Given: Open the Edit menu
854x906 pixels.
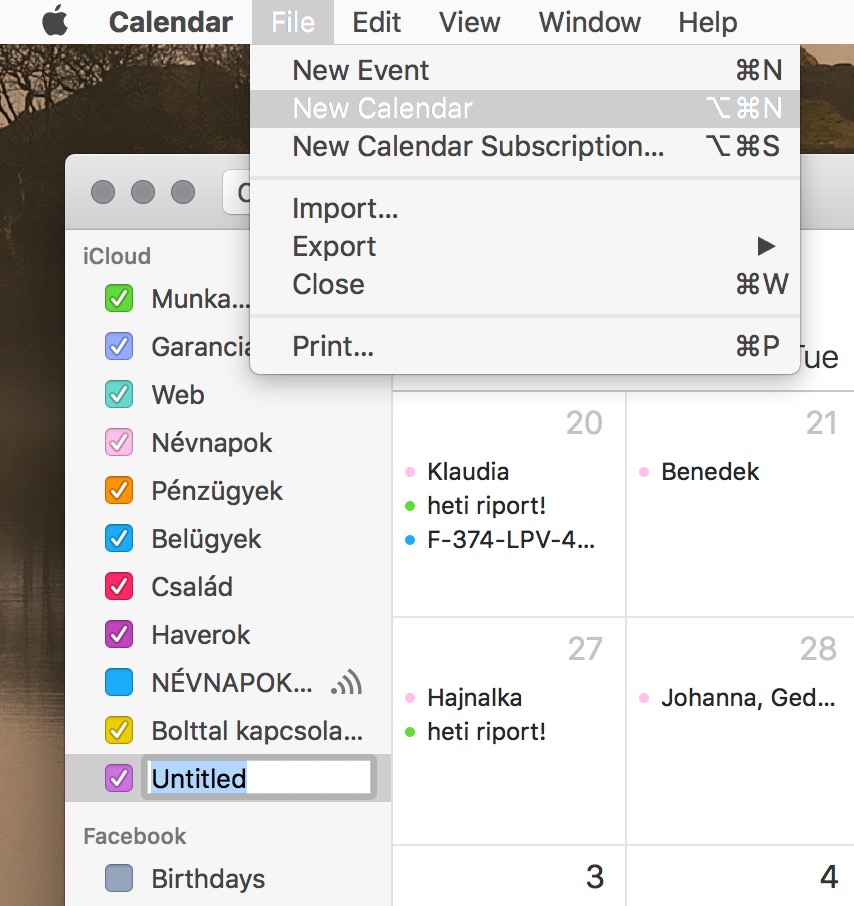Looking at the screenshot, I should click(377, 22).
